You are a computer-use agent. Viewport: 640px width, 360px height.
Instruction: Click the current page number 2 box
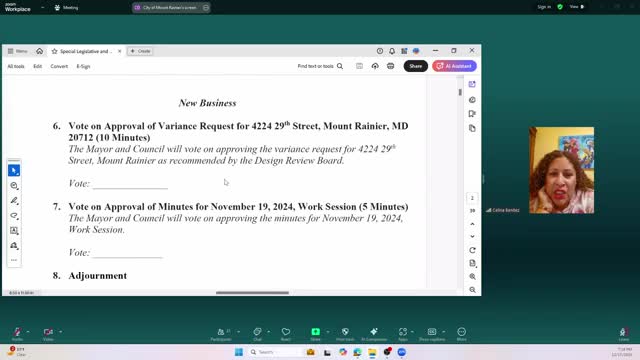coord(472,198)
